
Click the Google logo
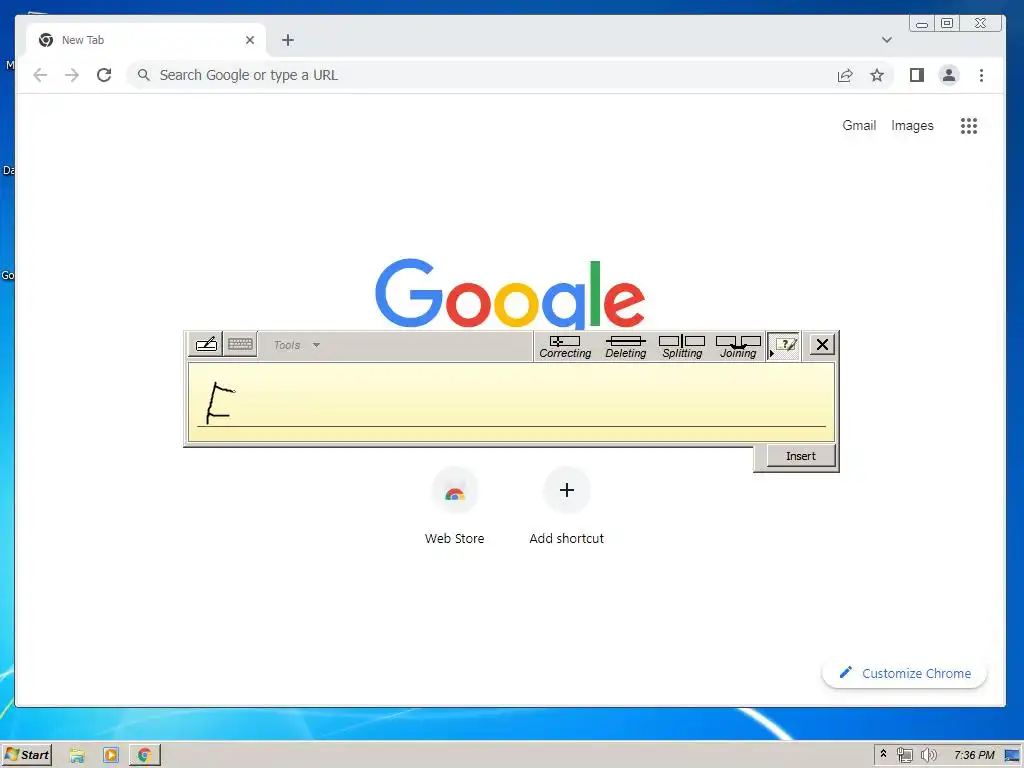tap(510, 293)
